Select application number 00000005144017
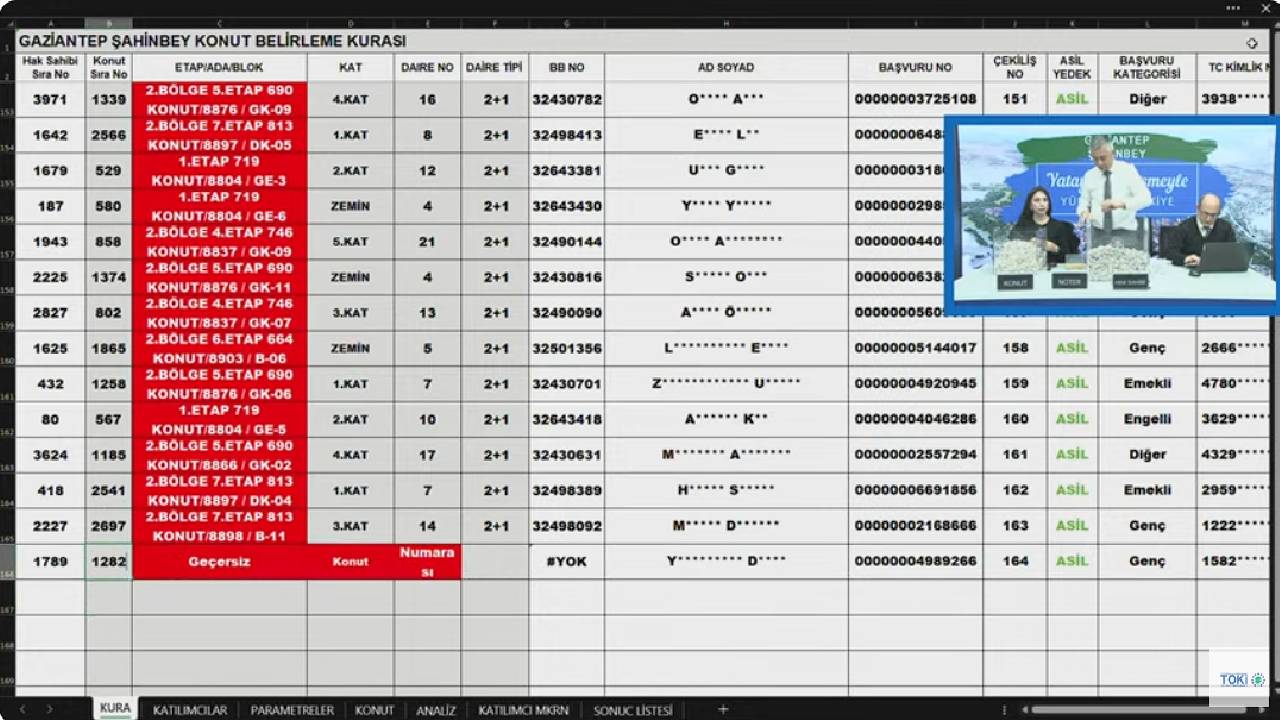The height and width of the screenshot is (720, 1280). pyautogui.click(x=915, y=348)
